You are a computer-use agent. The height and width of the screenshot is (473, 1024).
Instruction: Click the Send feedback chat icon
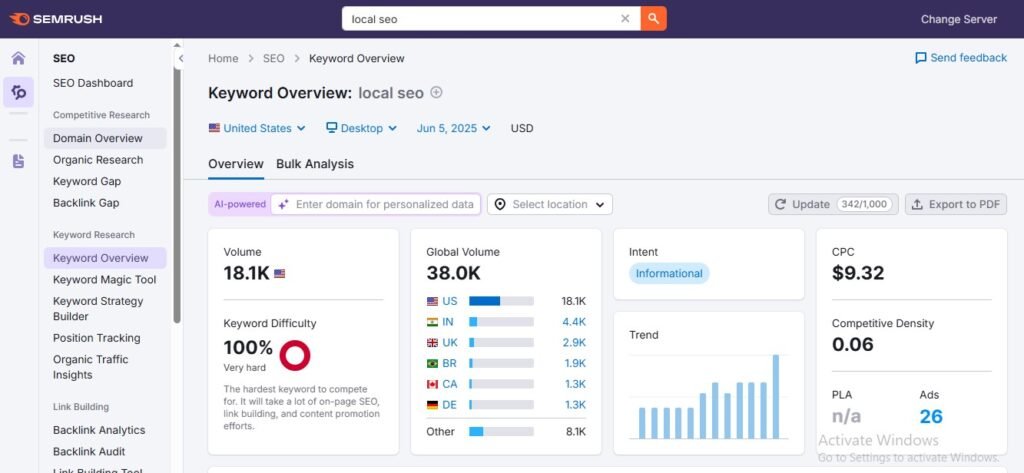[921, 58]
